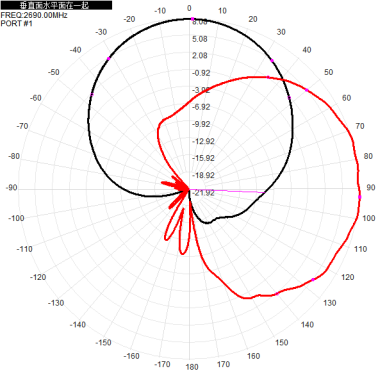Click the magenta marker at black curve peak
The image size is (378, 378).
point(192,19)
